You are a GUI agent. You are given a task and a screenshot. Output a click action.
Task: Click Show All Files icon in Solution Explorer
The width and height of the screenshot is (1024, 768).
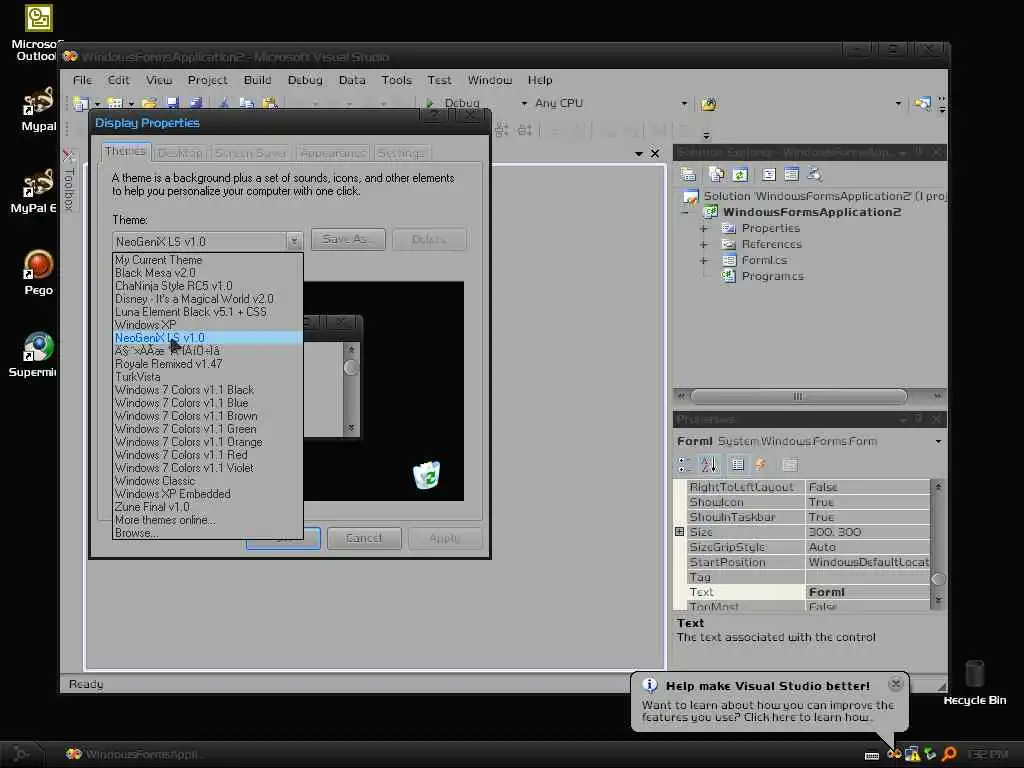716,174
